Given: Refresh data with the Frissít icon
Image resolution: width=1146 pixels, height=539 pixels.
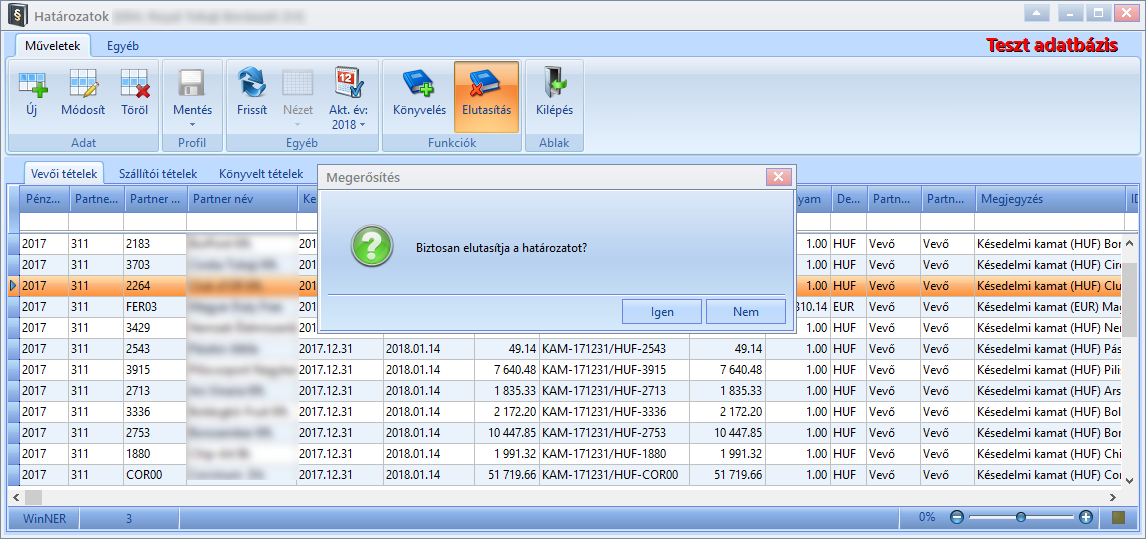Looking at the screenshot, I should tap(252, 83).
